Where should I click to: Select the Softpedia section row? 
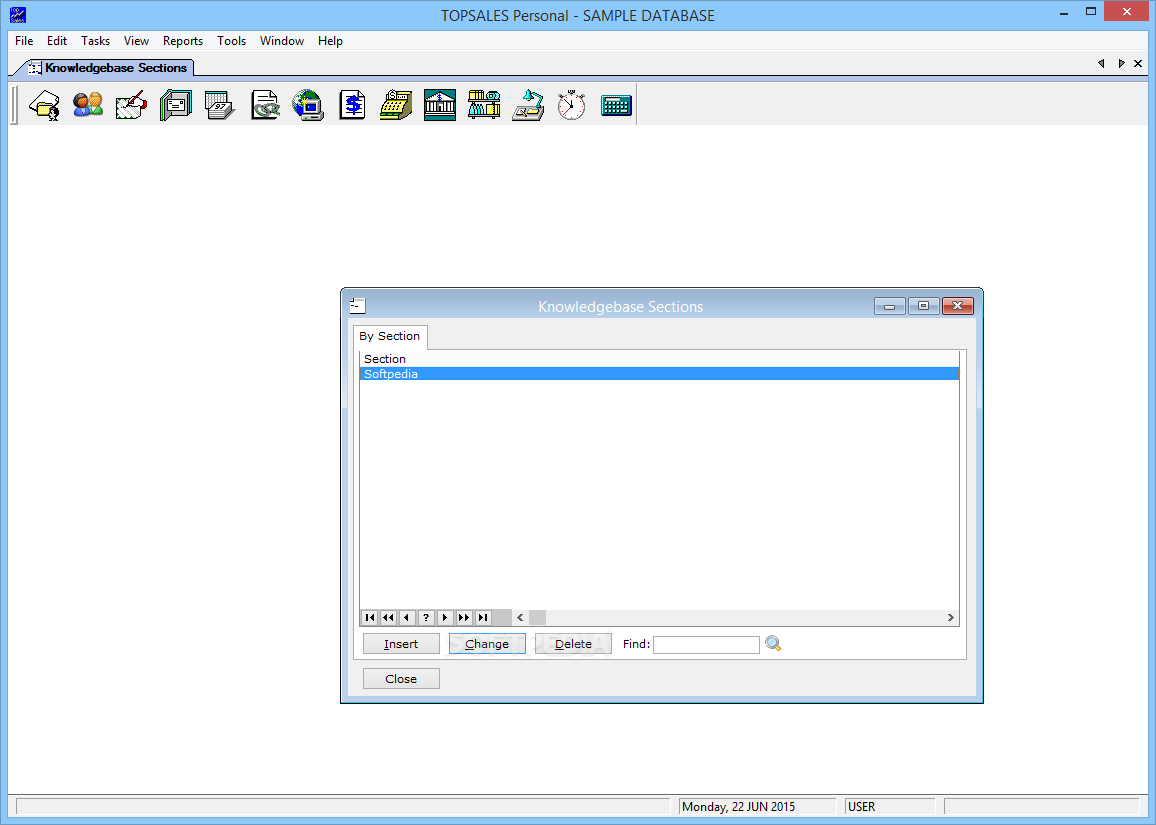coord(659,374)
